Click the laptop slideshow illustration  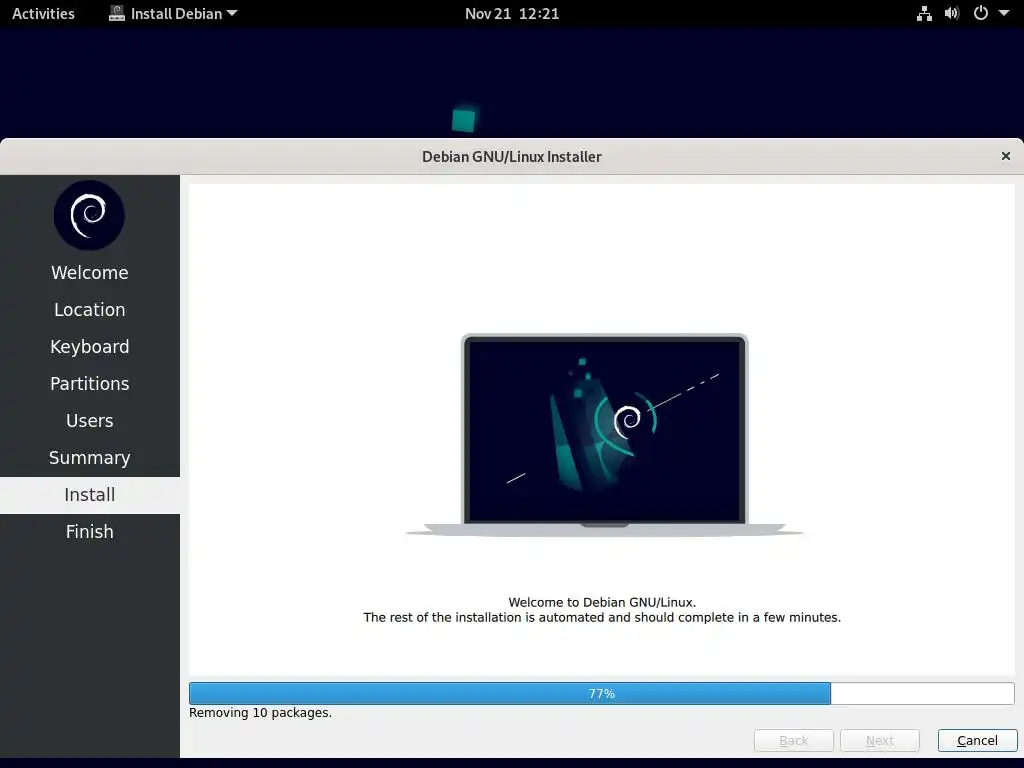click(604, 435)
